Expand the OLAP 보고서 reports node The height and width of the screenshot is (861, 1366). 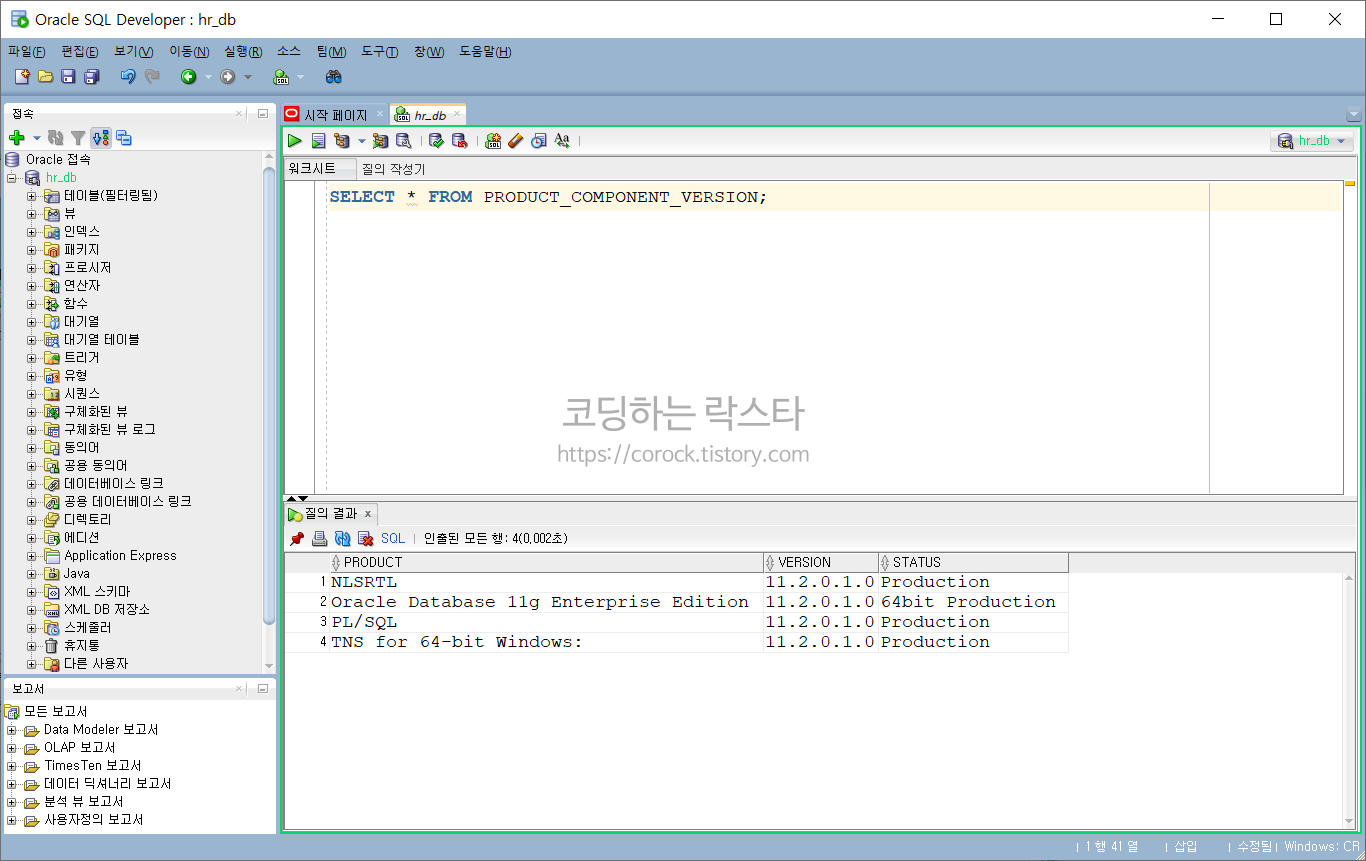pyautogui.click(x=12, y=747)
